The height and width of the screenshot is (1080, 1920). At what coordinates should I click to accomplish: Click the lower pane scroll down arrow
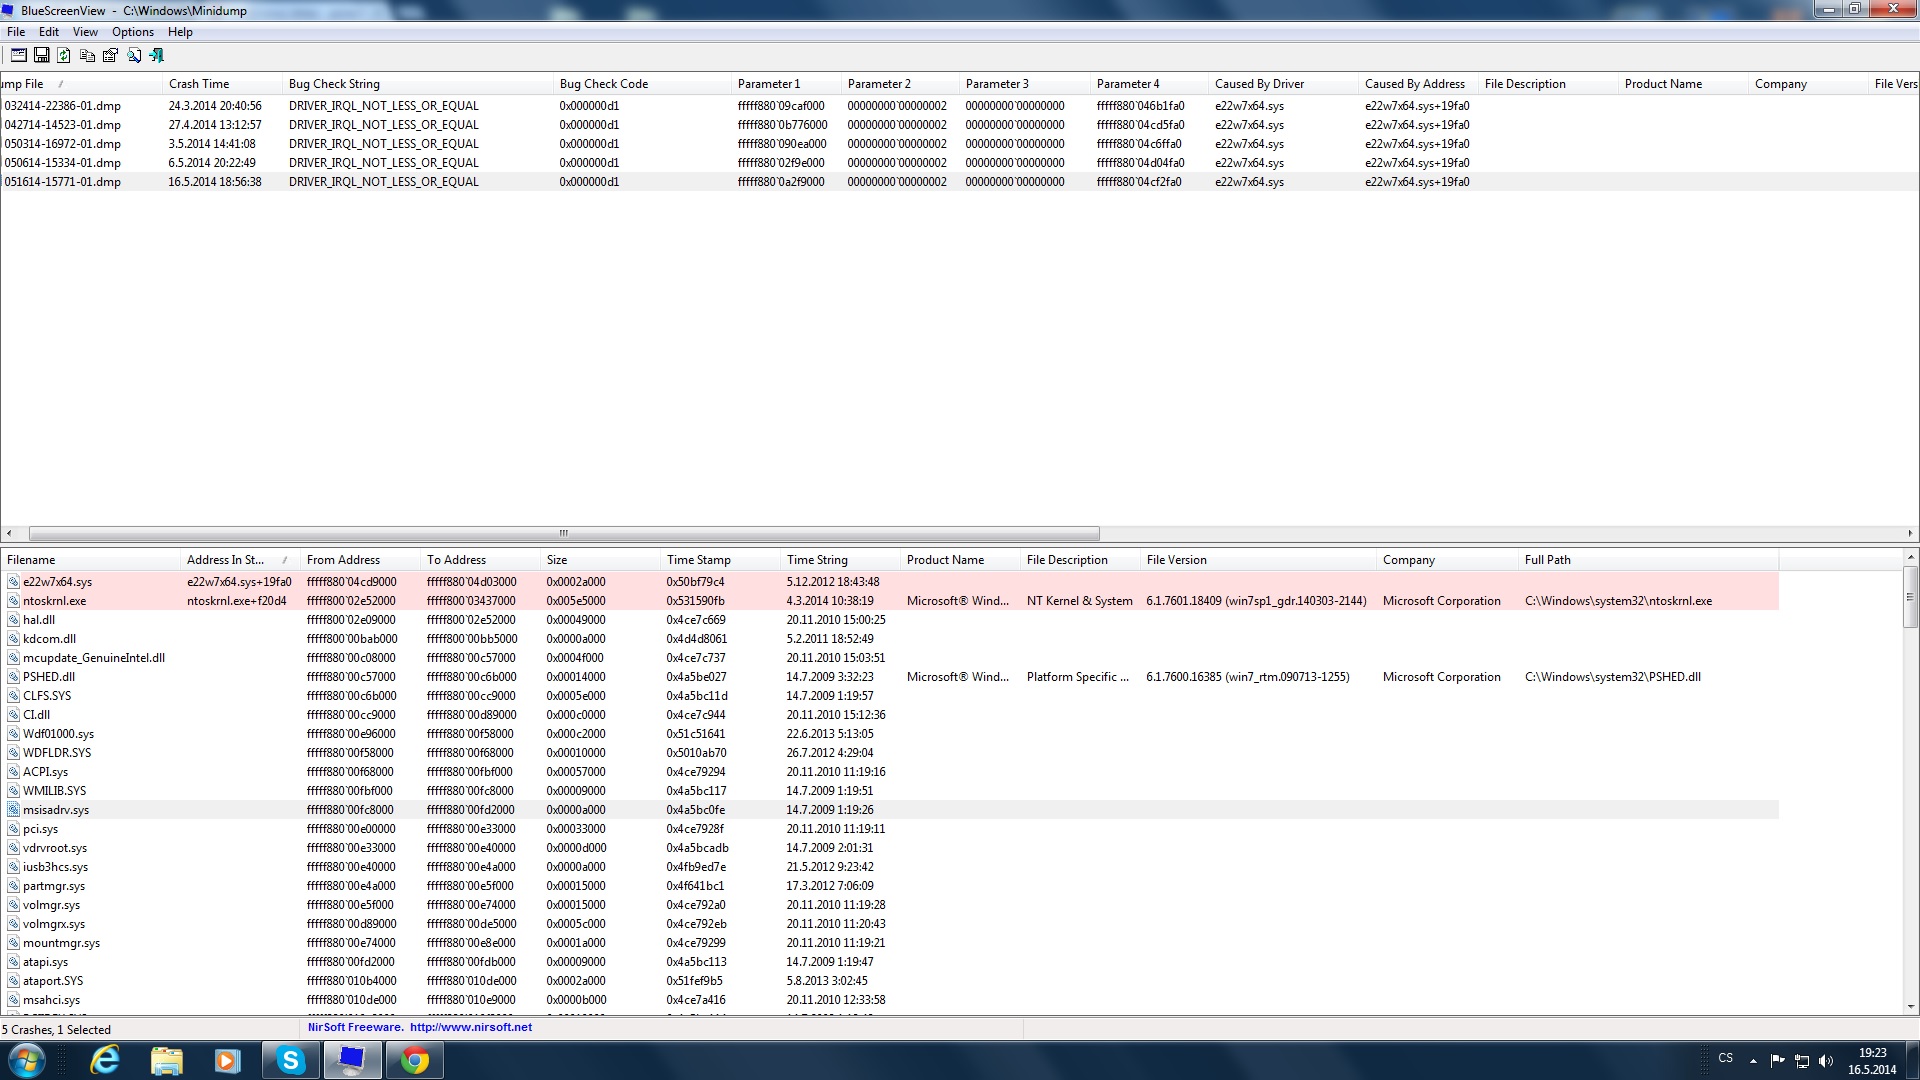[1910, 1007]
